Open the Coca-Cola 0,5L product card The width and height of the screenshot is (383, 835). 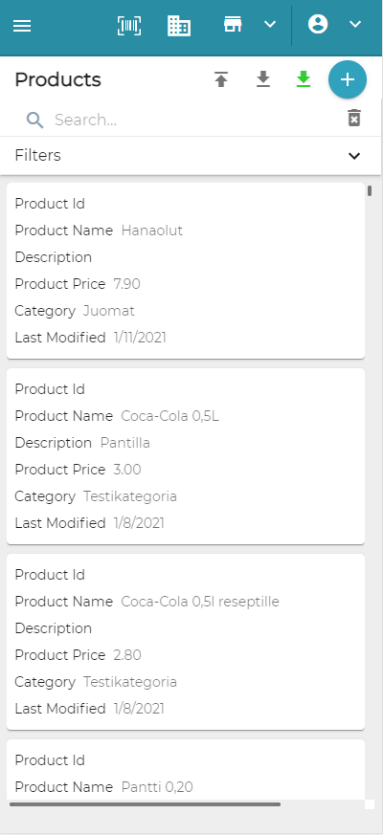coord(185,456)
